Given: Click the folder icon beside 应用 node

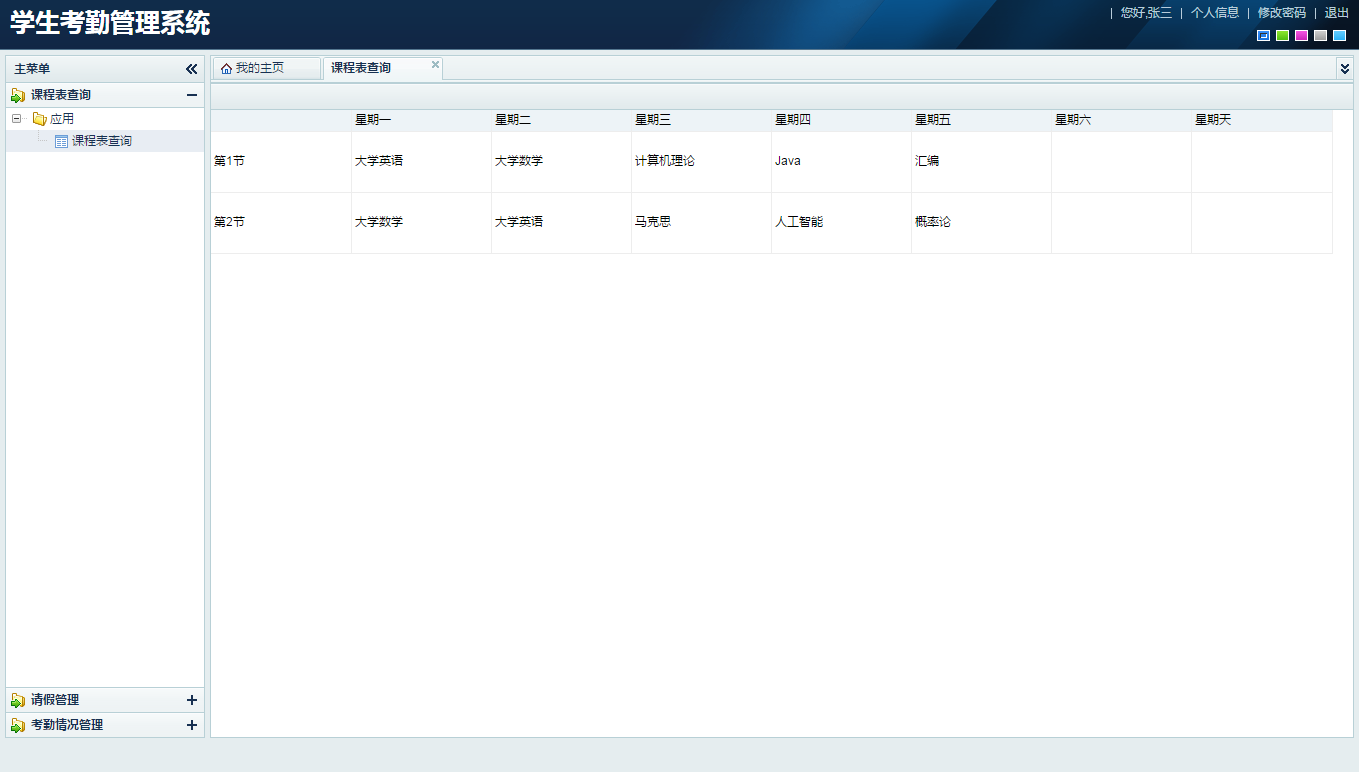Looking at the screenshot, I should [x=39, y=117].
